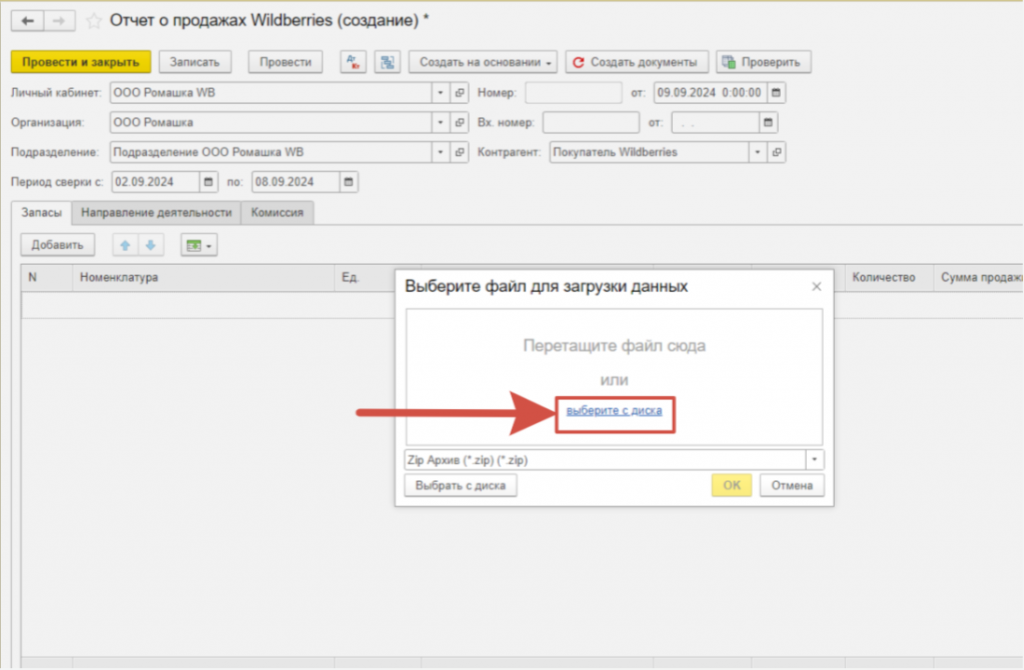This screenshot has width=1024, height=670.
Task: Open the calendar for the document date field
Action: pos(776,93)
